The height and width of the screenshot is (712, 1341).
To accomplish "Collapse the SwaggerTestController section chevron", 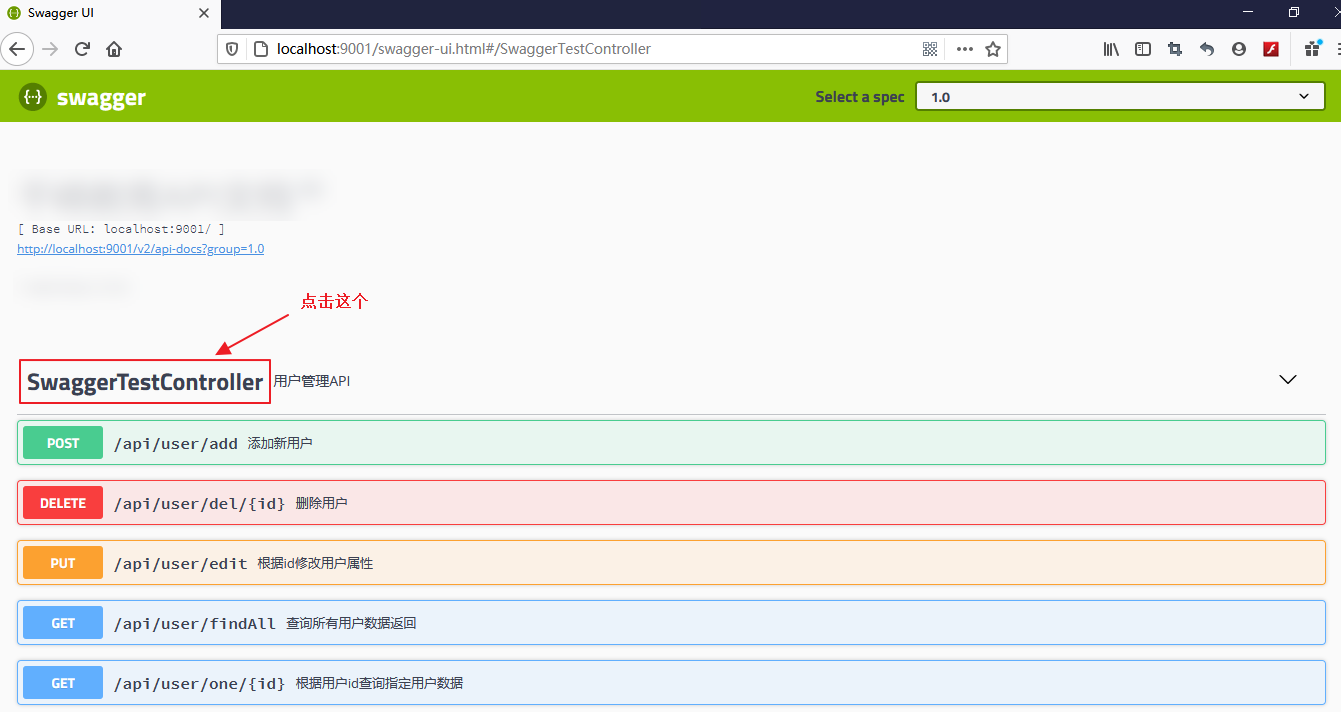I will pyautogui.click(x=1288, y=380).
